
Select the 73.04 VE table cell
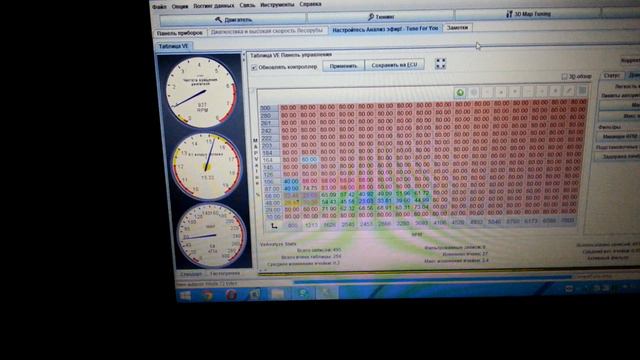pyautogui.click(x=422, y=207)
